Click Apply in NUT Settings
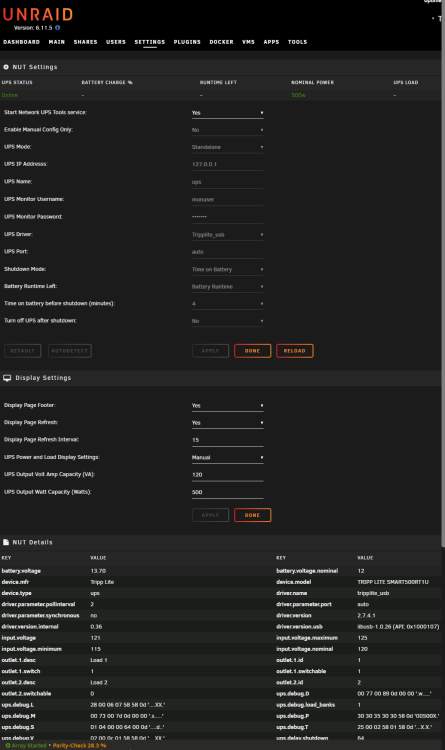The image size is (445, 750). 211,351
